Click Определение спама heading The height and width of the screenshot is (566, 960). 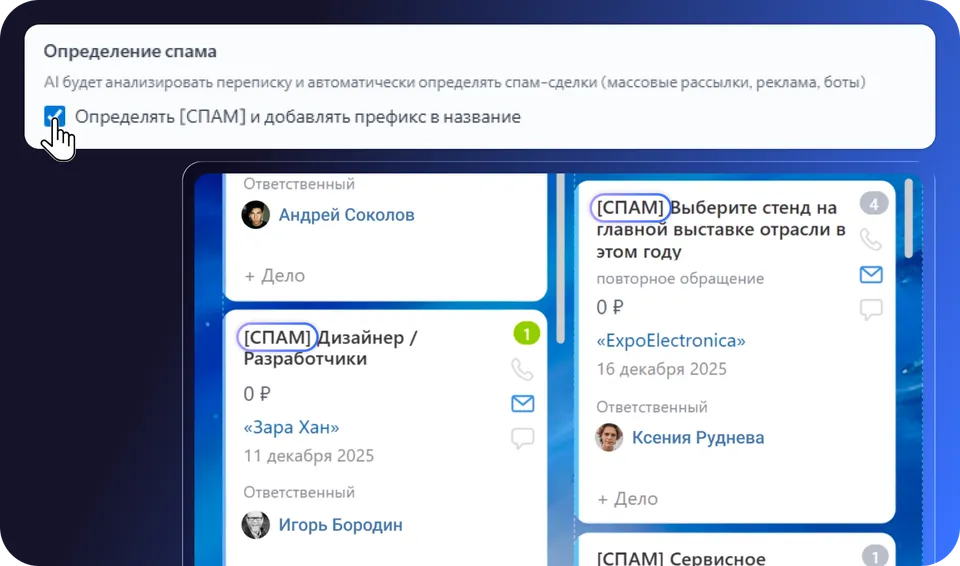point(130,51)
